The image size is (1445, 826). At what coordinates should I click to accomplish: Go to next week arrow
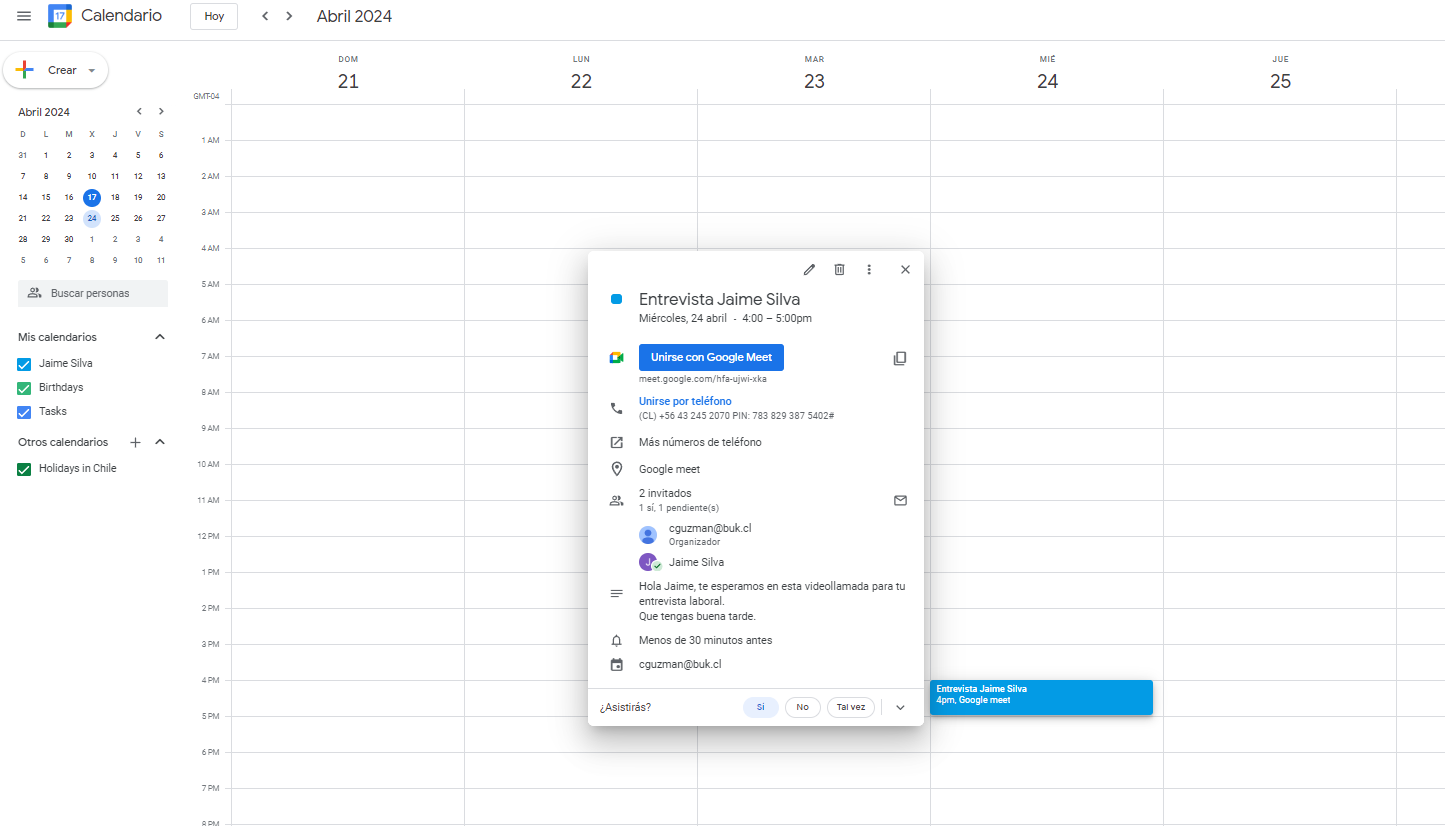tap(289, 16)
